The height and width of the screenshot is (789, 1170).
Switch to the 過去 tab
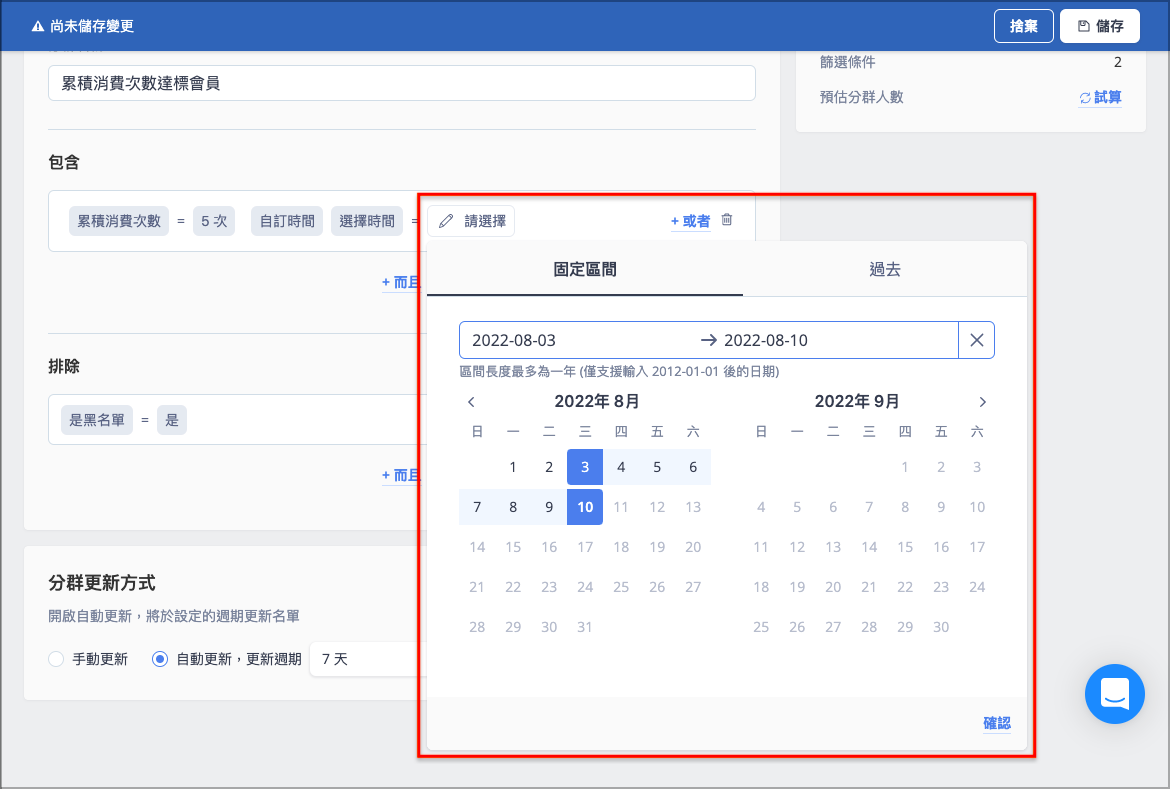click(885, 269)
